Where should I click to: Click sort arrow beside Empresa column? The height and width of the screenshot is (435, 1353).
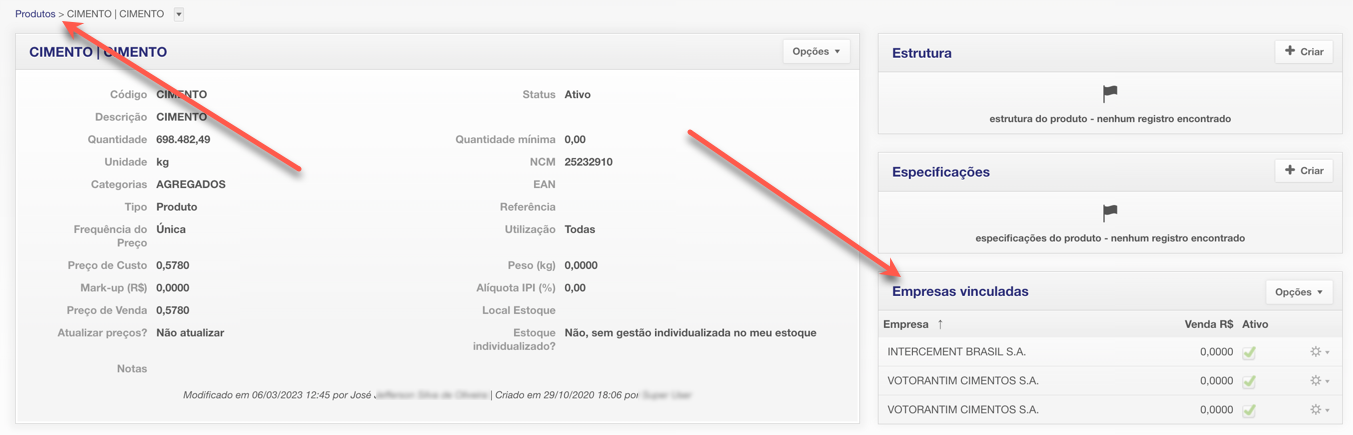pos(940,324)
